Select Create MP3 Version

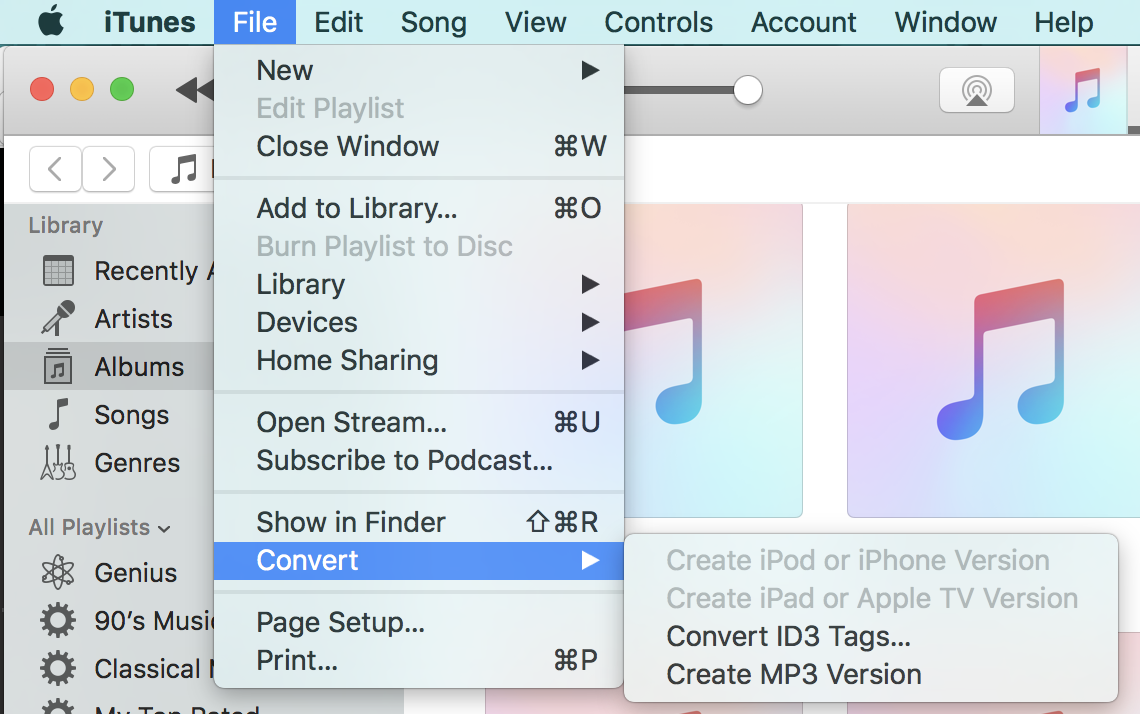coord(870,674)
